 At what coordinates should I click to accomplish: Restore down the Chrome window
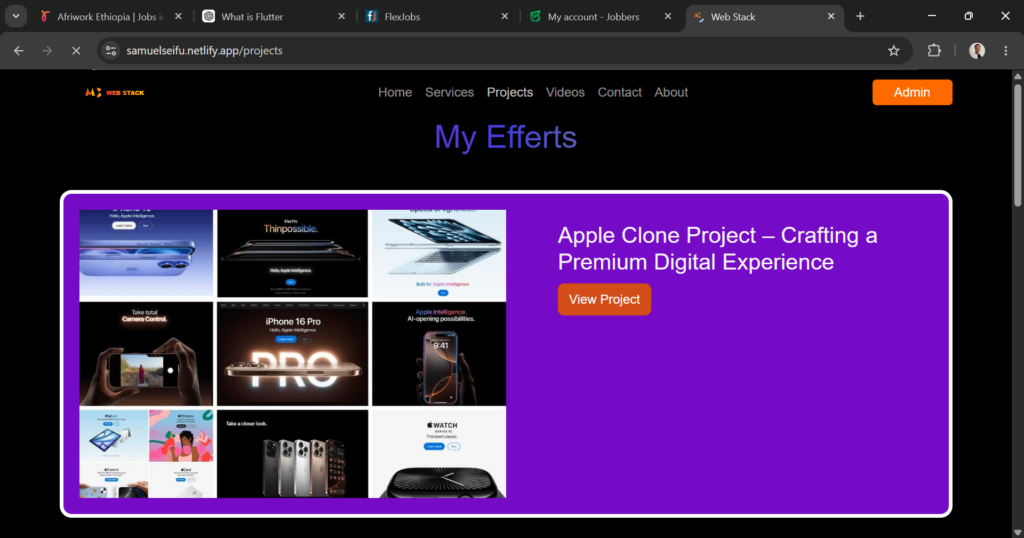(x=968, y=16)
